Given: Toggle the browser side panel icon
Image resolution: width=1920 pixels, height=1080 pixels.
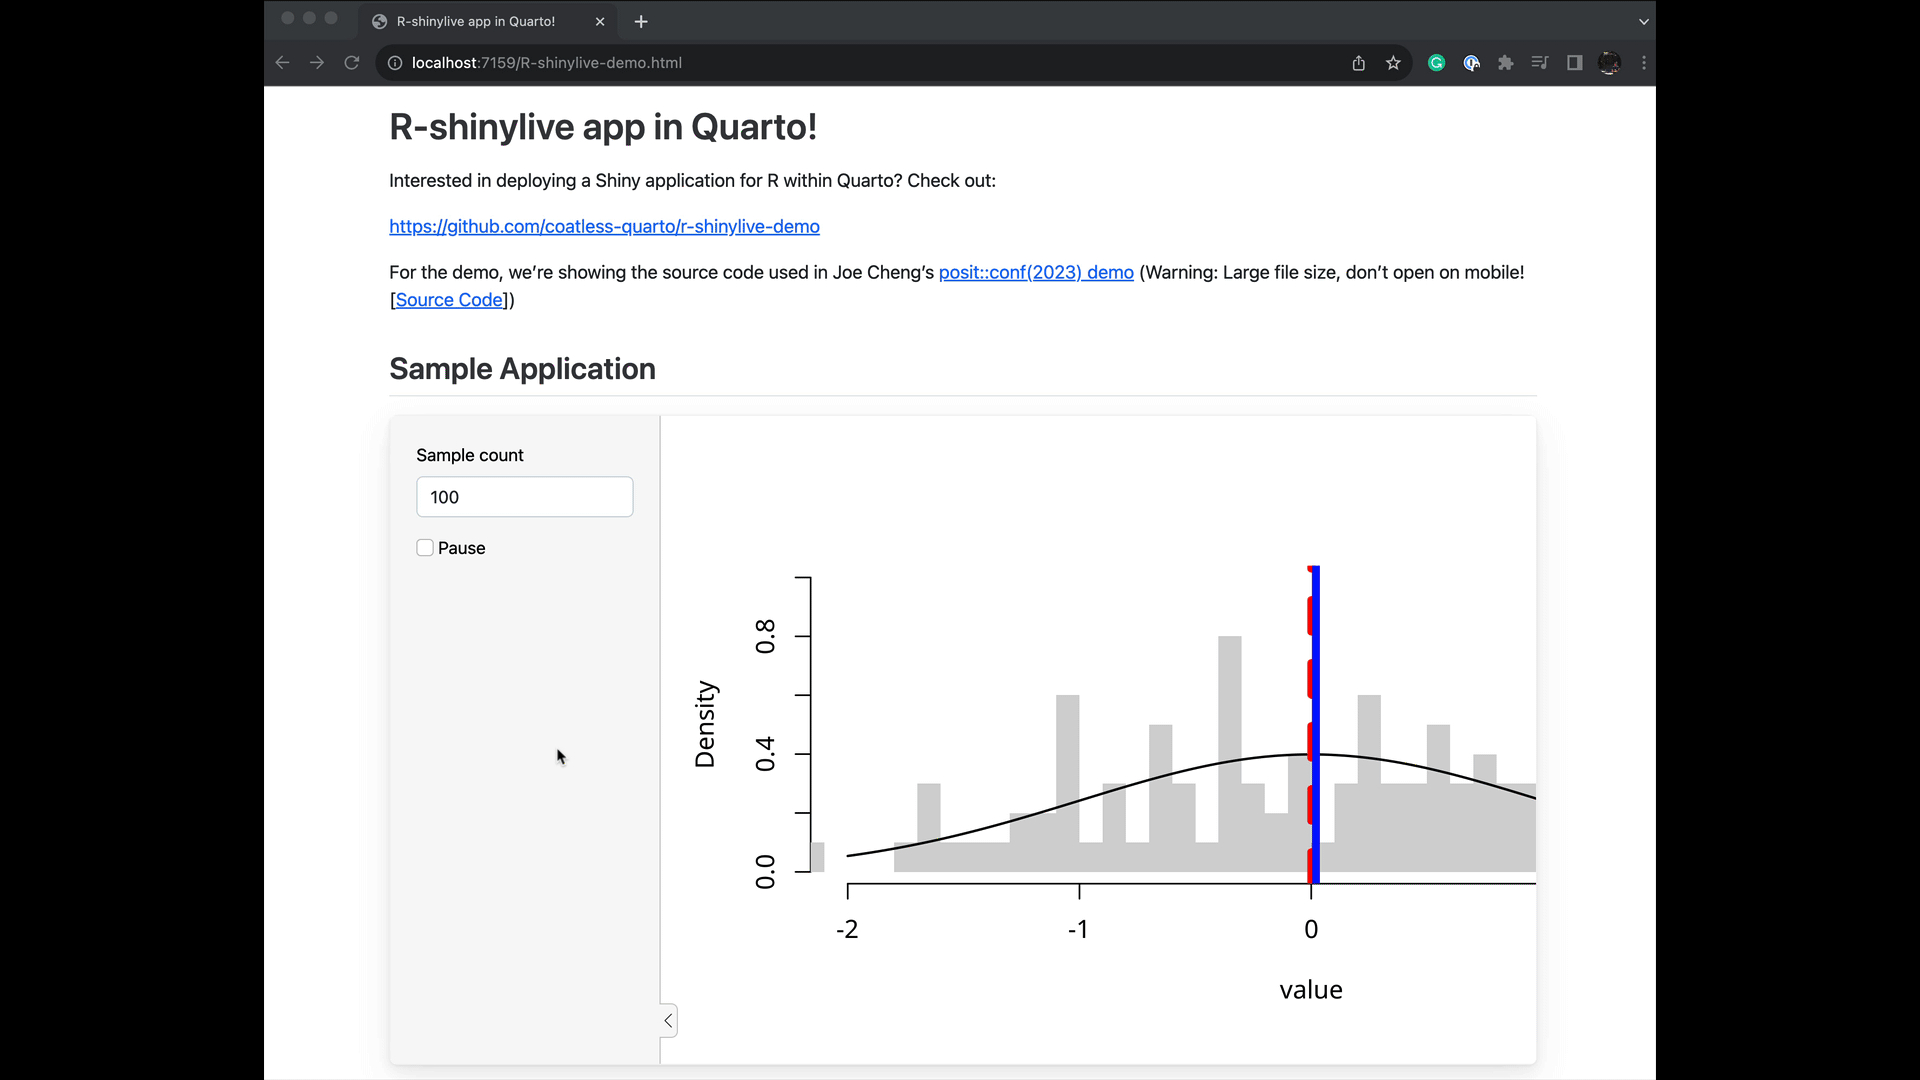Looking at the screenshot, I should [x=1574, y=63].
